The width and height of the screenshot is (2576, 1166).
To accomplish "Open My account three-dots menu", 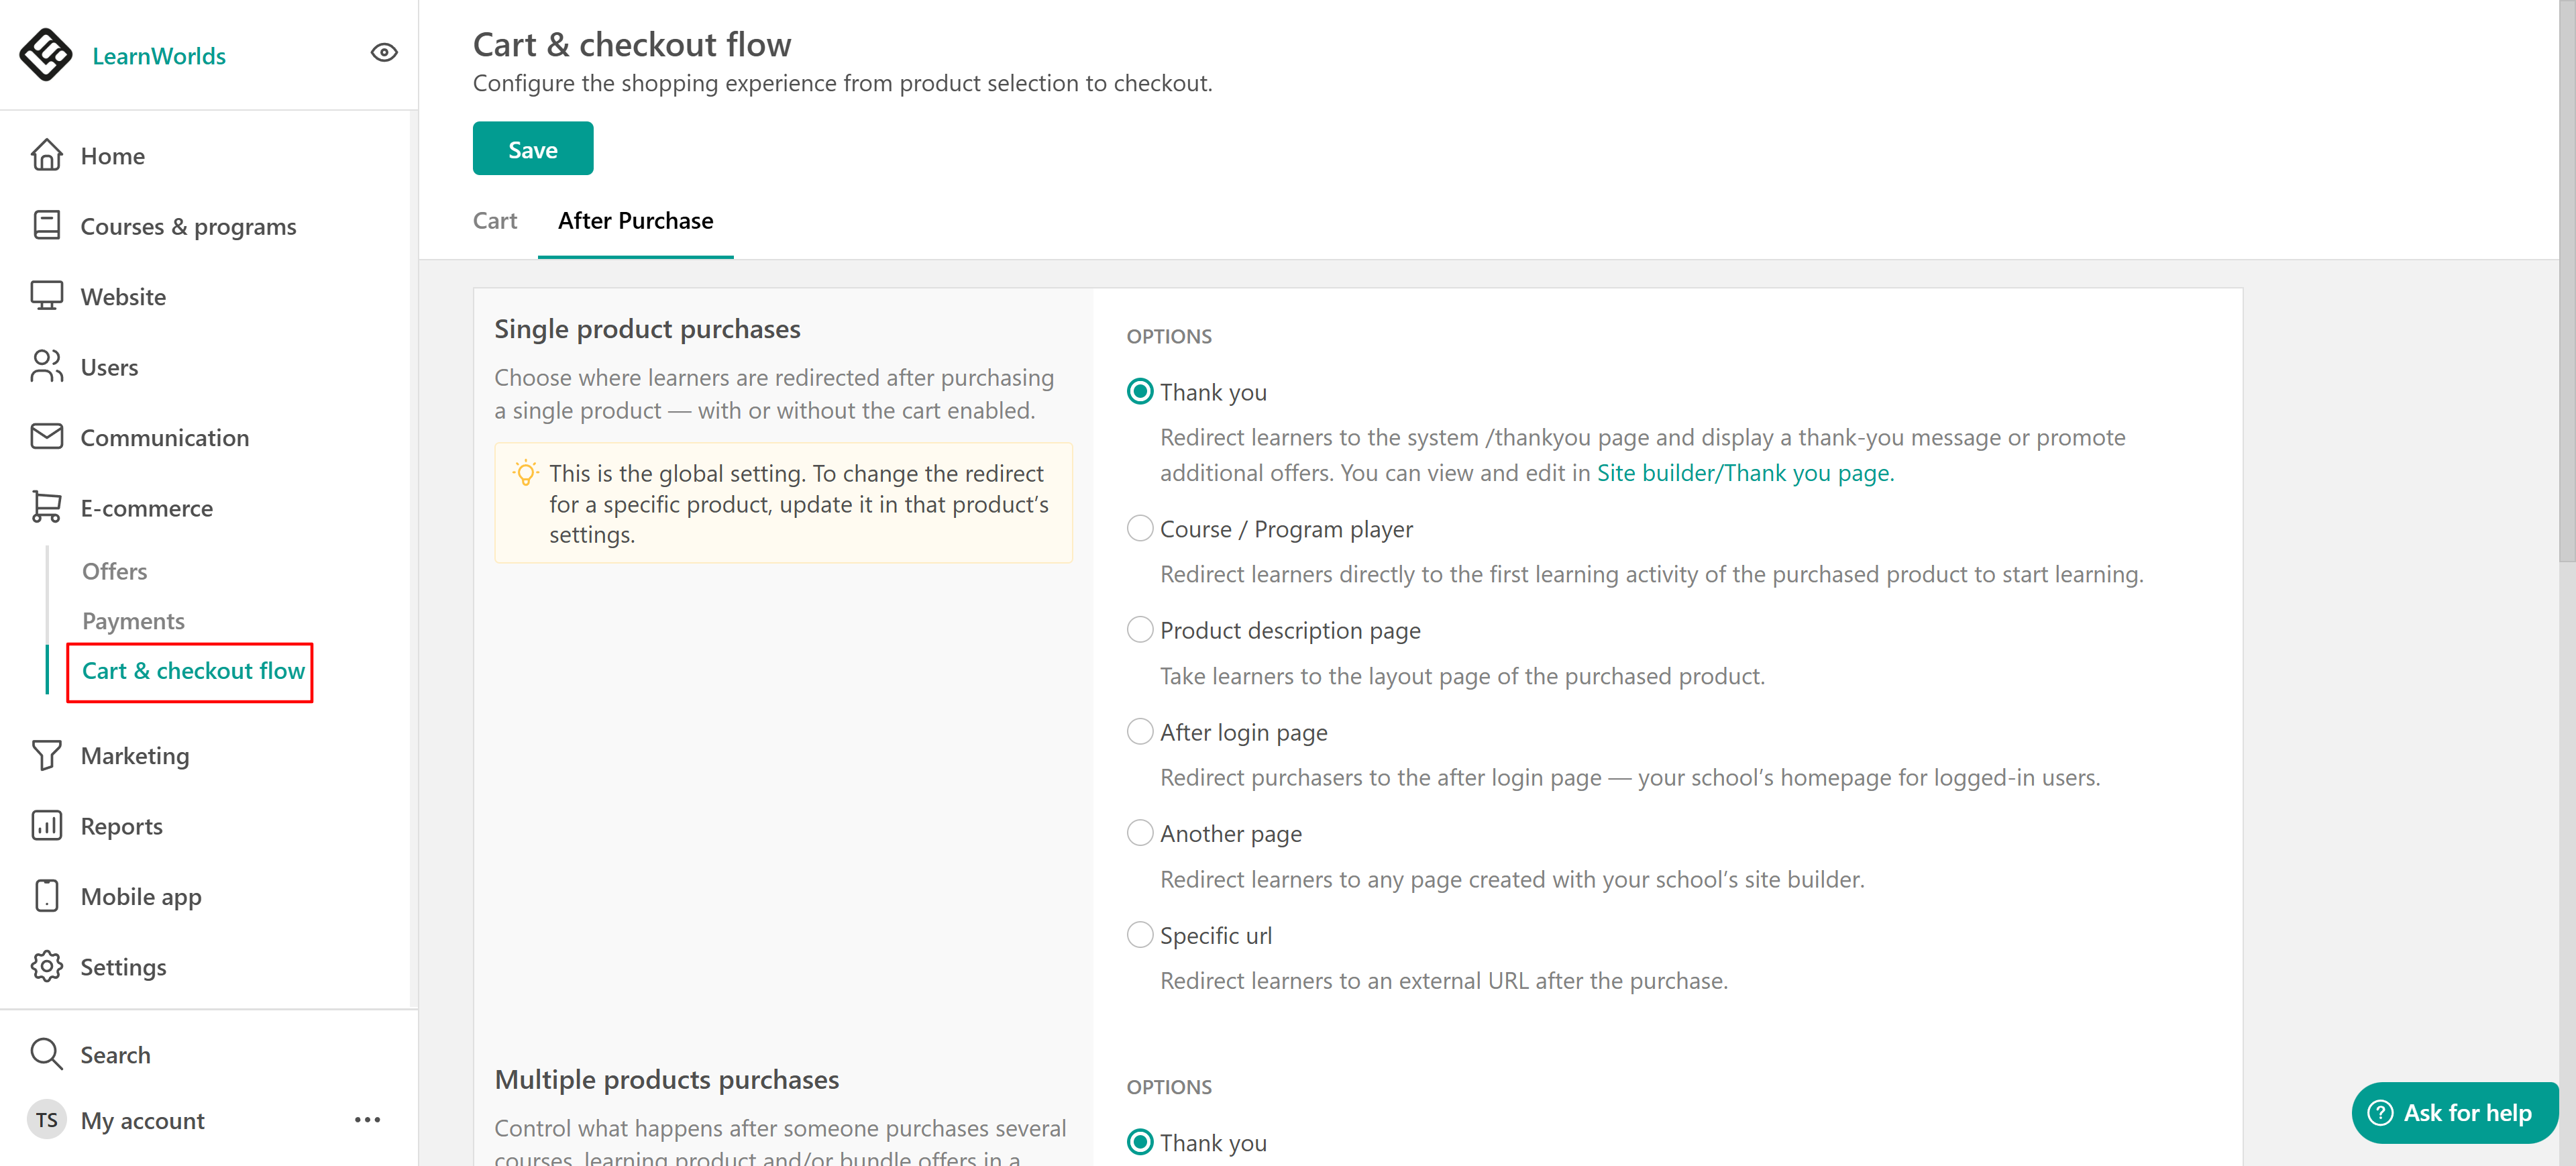I will tap(367, 1119).
